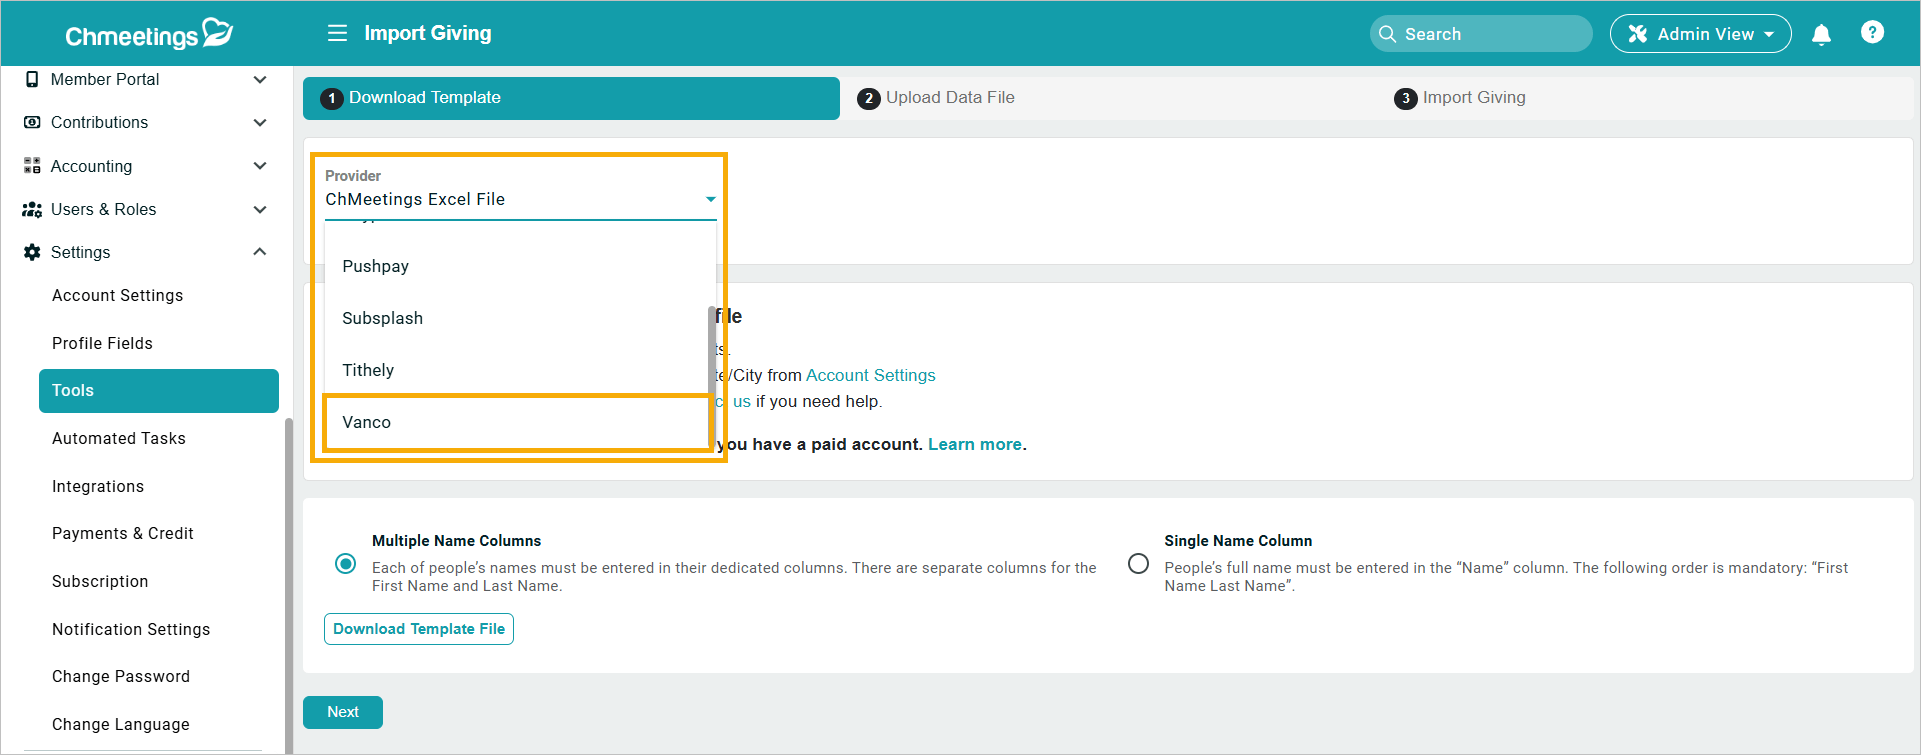The height and width of the screenshot is (755, 1921).
Task: Choose Subsplash from provider list
Action: [516, 318]
